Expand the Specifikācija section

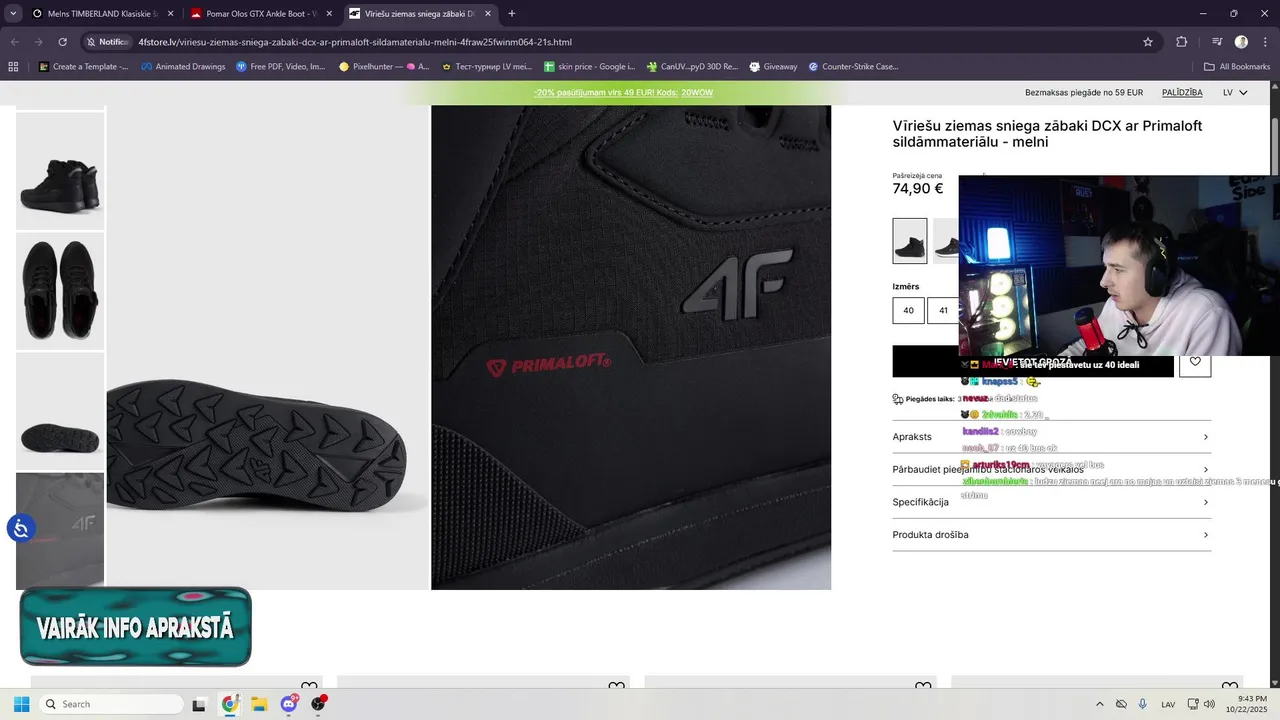pyautogui.click(x=1051, y=502)
